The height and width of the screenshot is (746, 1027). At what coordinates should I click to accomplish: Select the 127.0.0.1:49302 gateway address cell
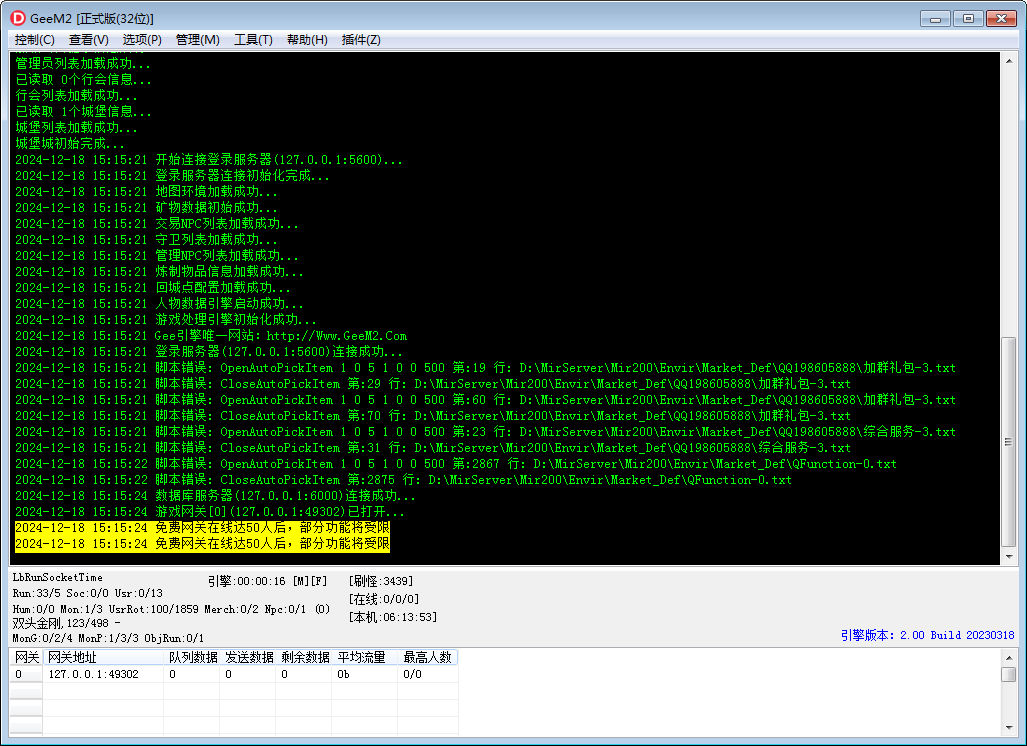[103, 674]
